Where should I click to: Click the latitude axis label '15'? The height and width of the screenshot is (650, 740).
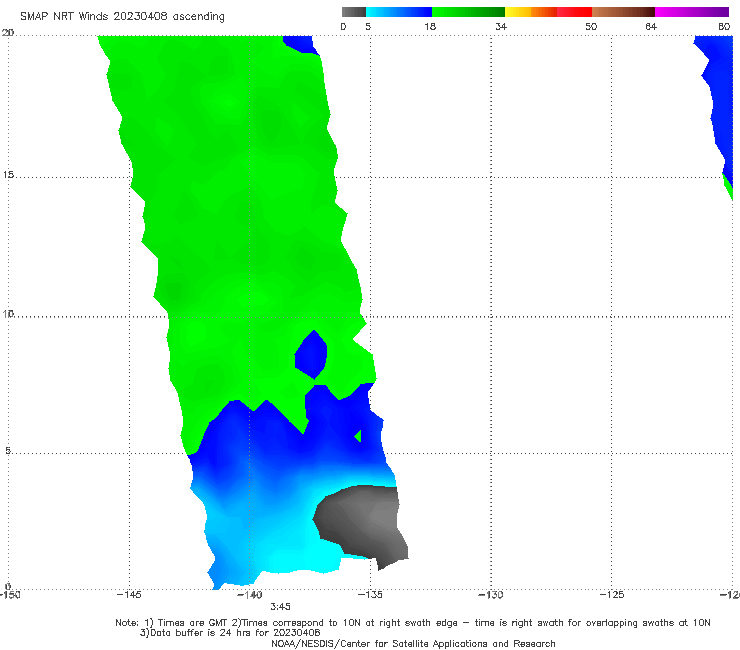coord(8,175)
